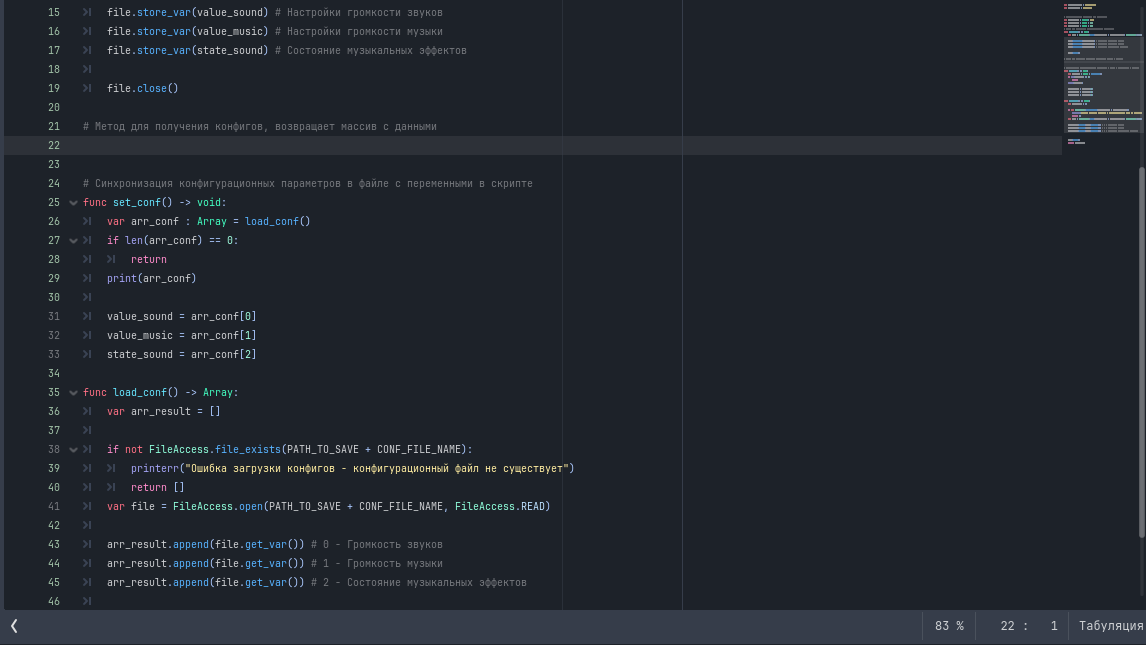Click 'var arr_conf : Array = load_conf()'
The height and width of the screenshot is (645, 1146).
point(209,221)
